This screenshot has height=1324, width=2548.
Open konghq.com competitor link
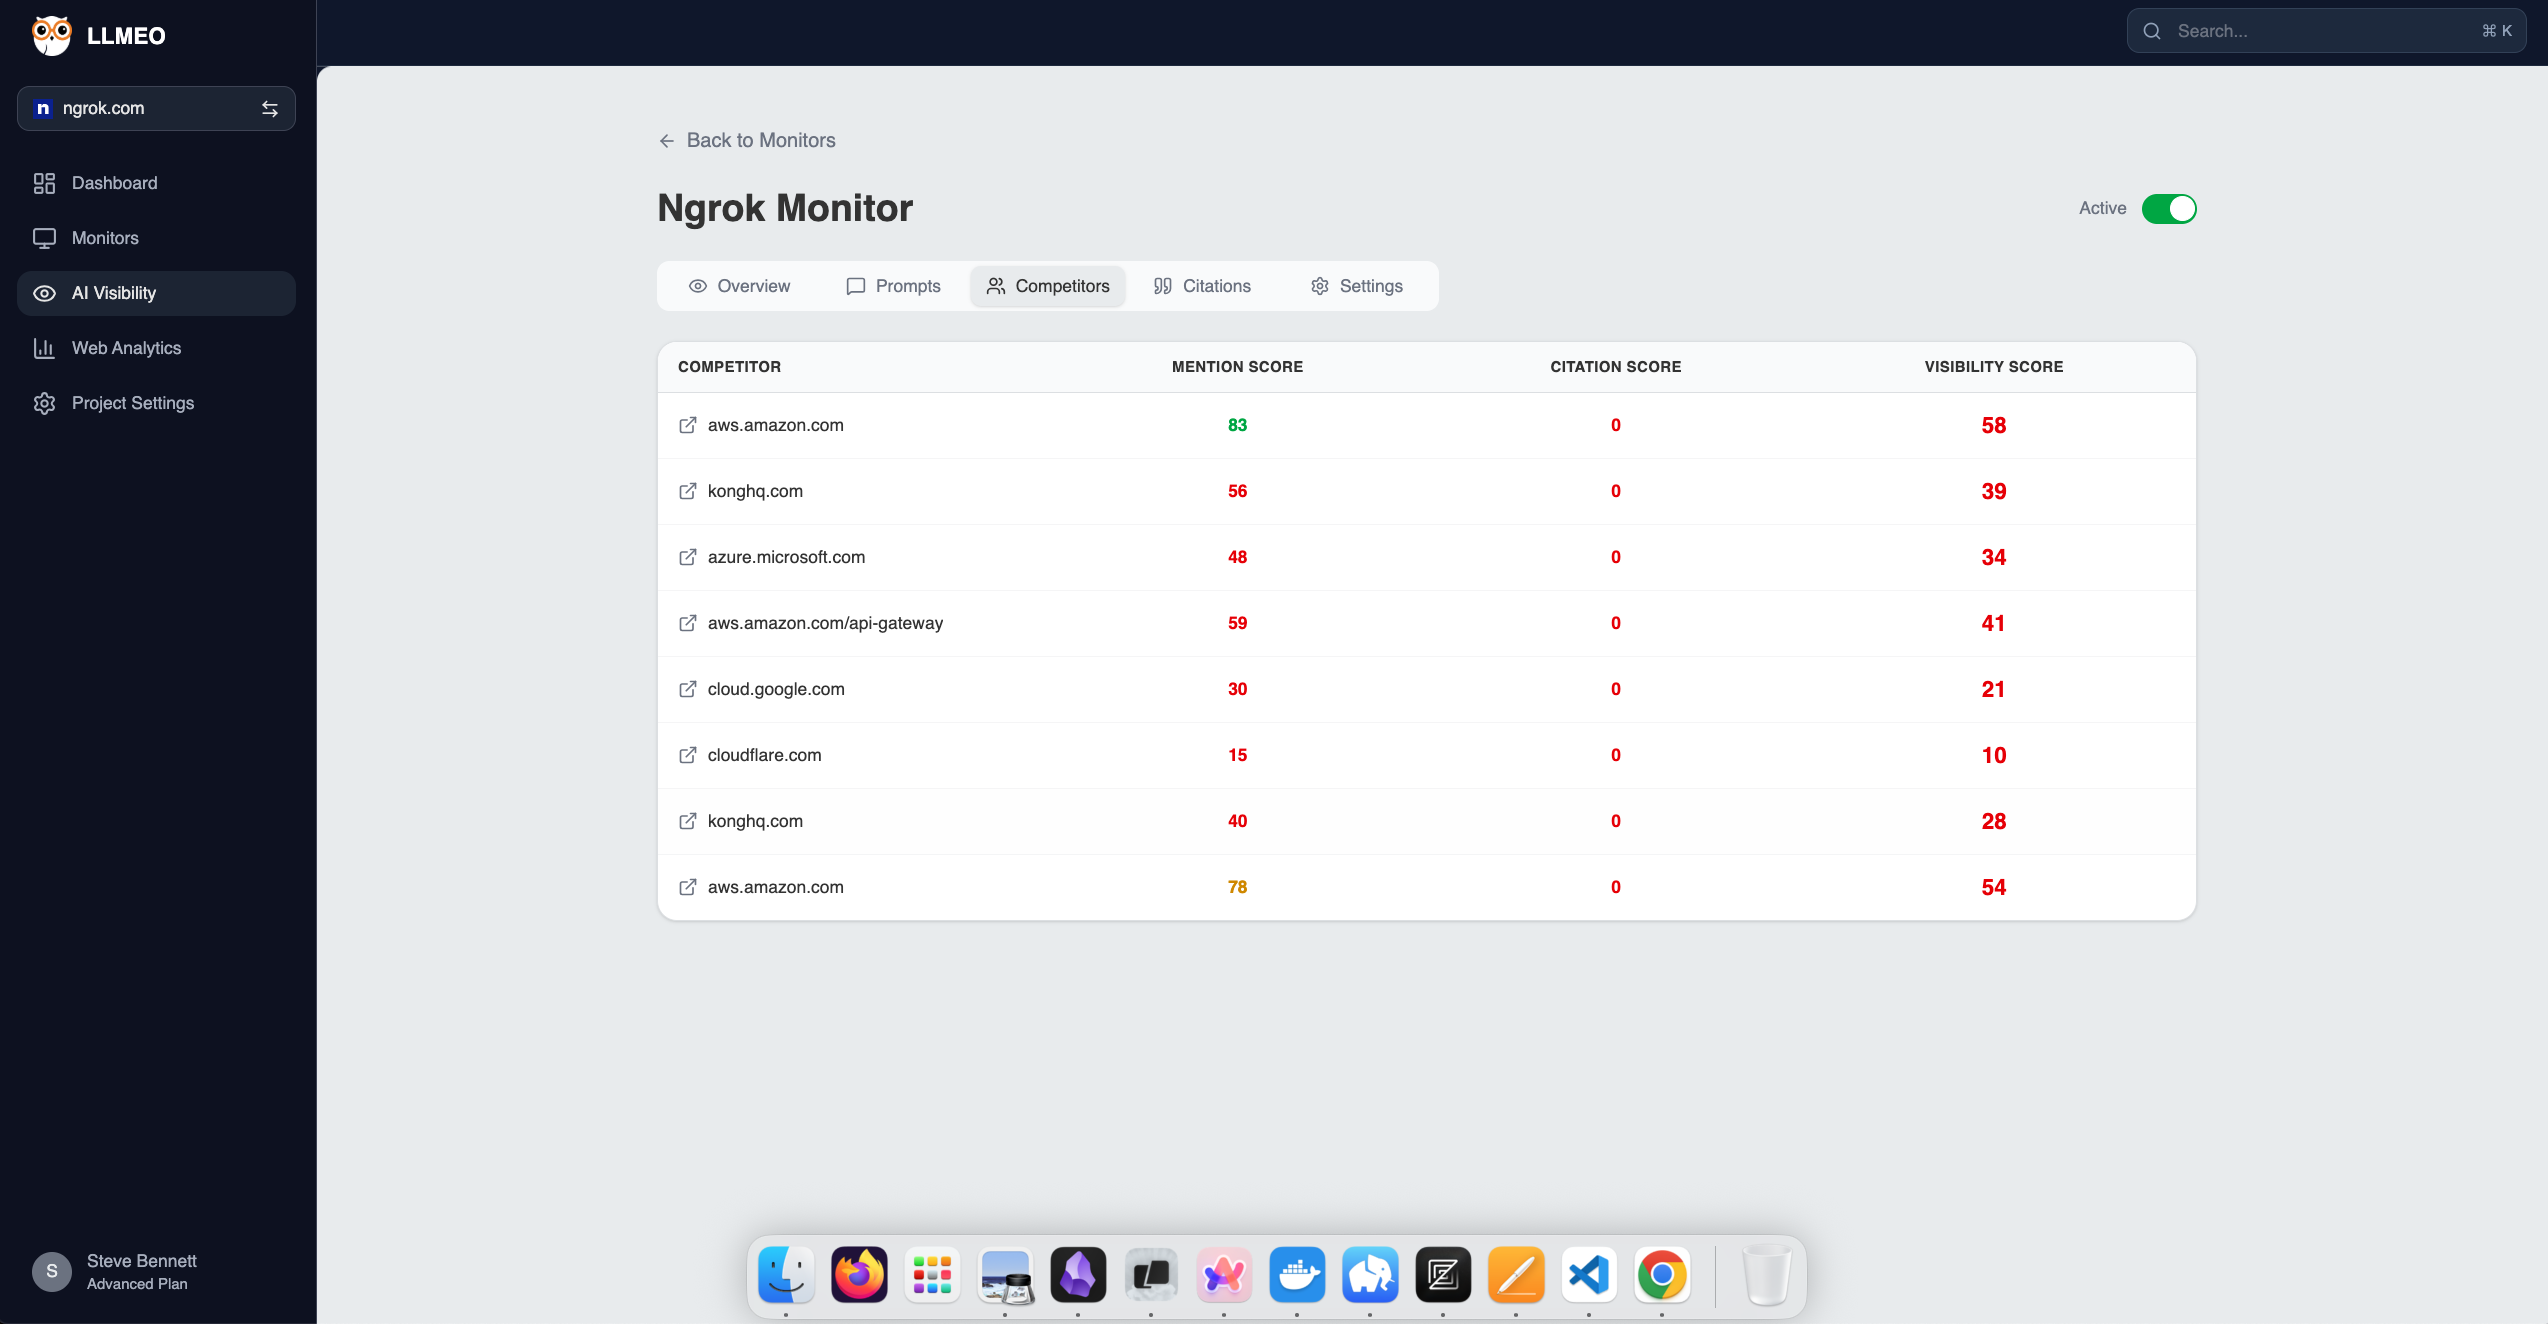tap(754, 491)
